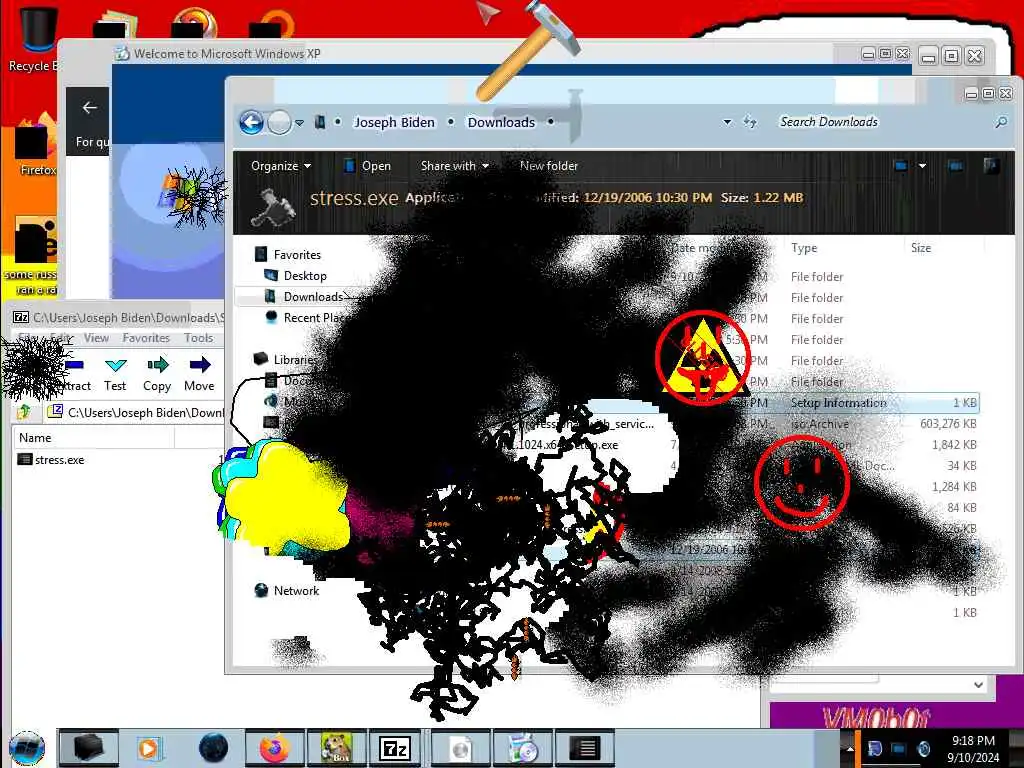Open the Tools menu in 7-Zip
1024x768 pixels.
coord(199,338)
